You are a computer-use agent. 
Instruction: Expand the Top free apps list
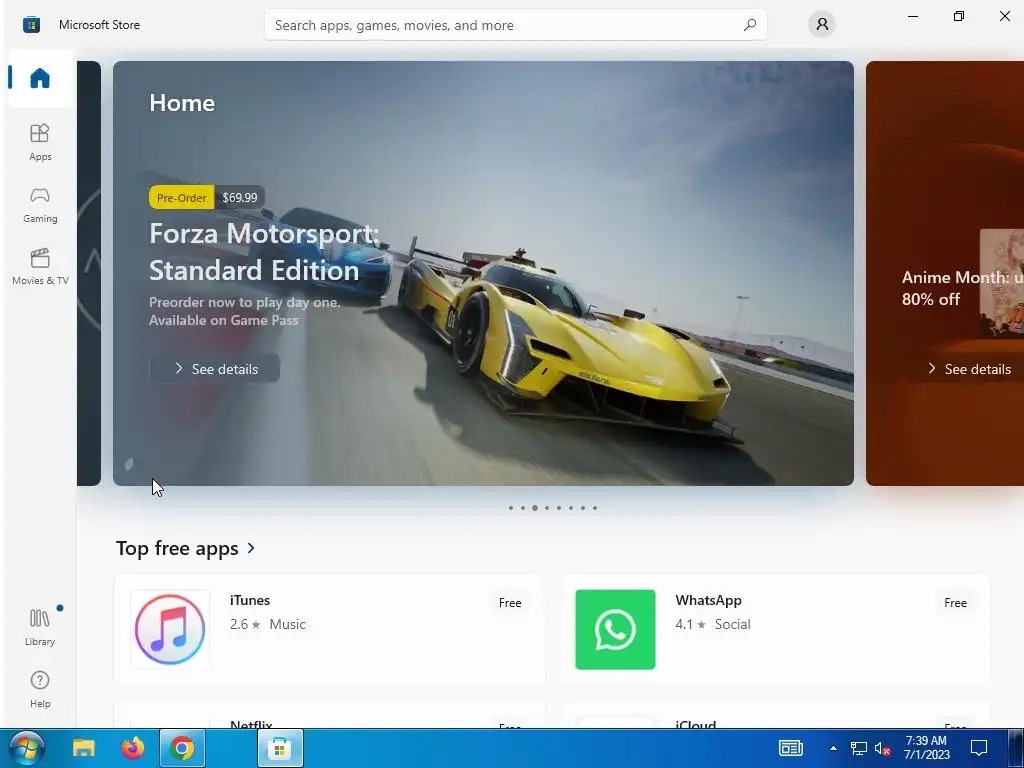tap(251, 548)
